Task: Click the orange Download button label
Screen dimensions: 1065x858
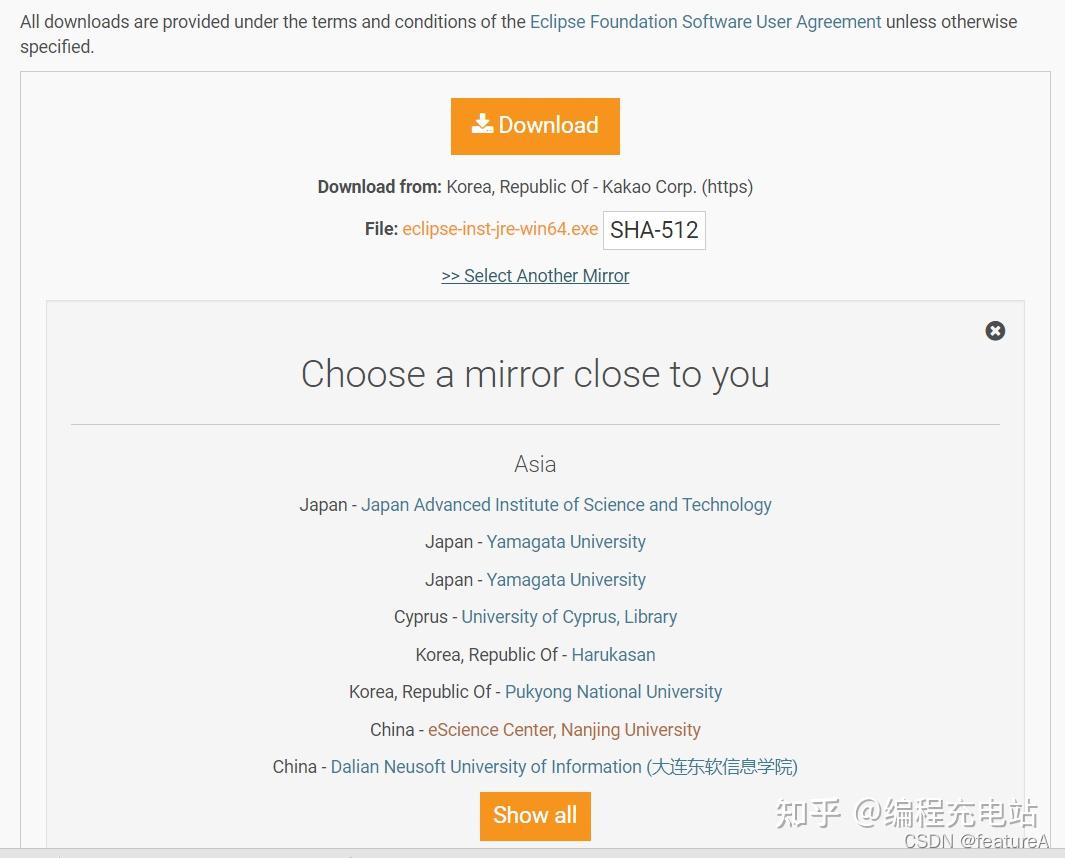Action: click(548, 126)
